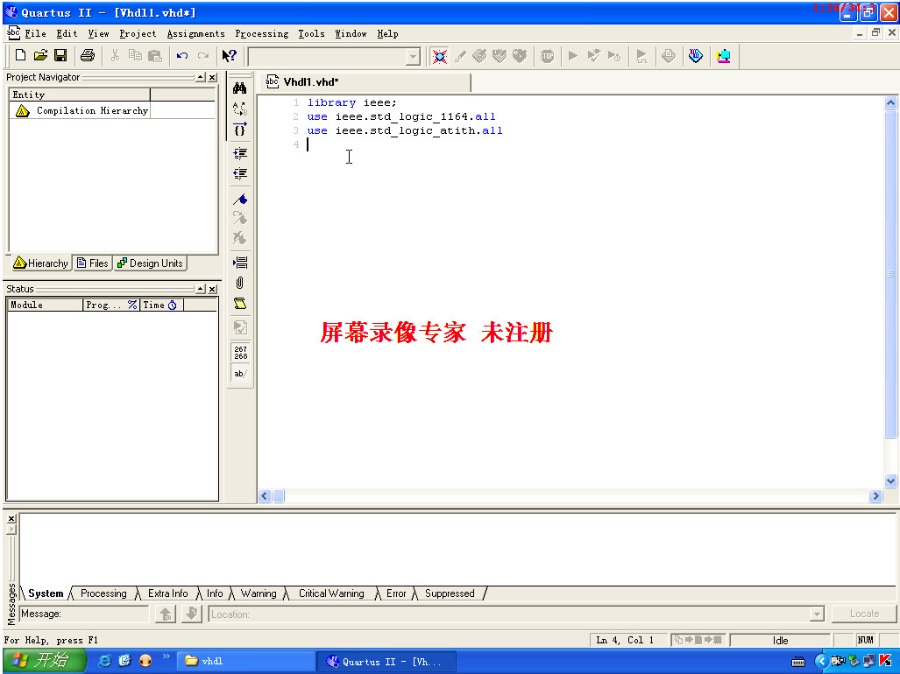Select the Hierarchy tab

tap(40, 263)
